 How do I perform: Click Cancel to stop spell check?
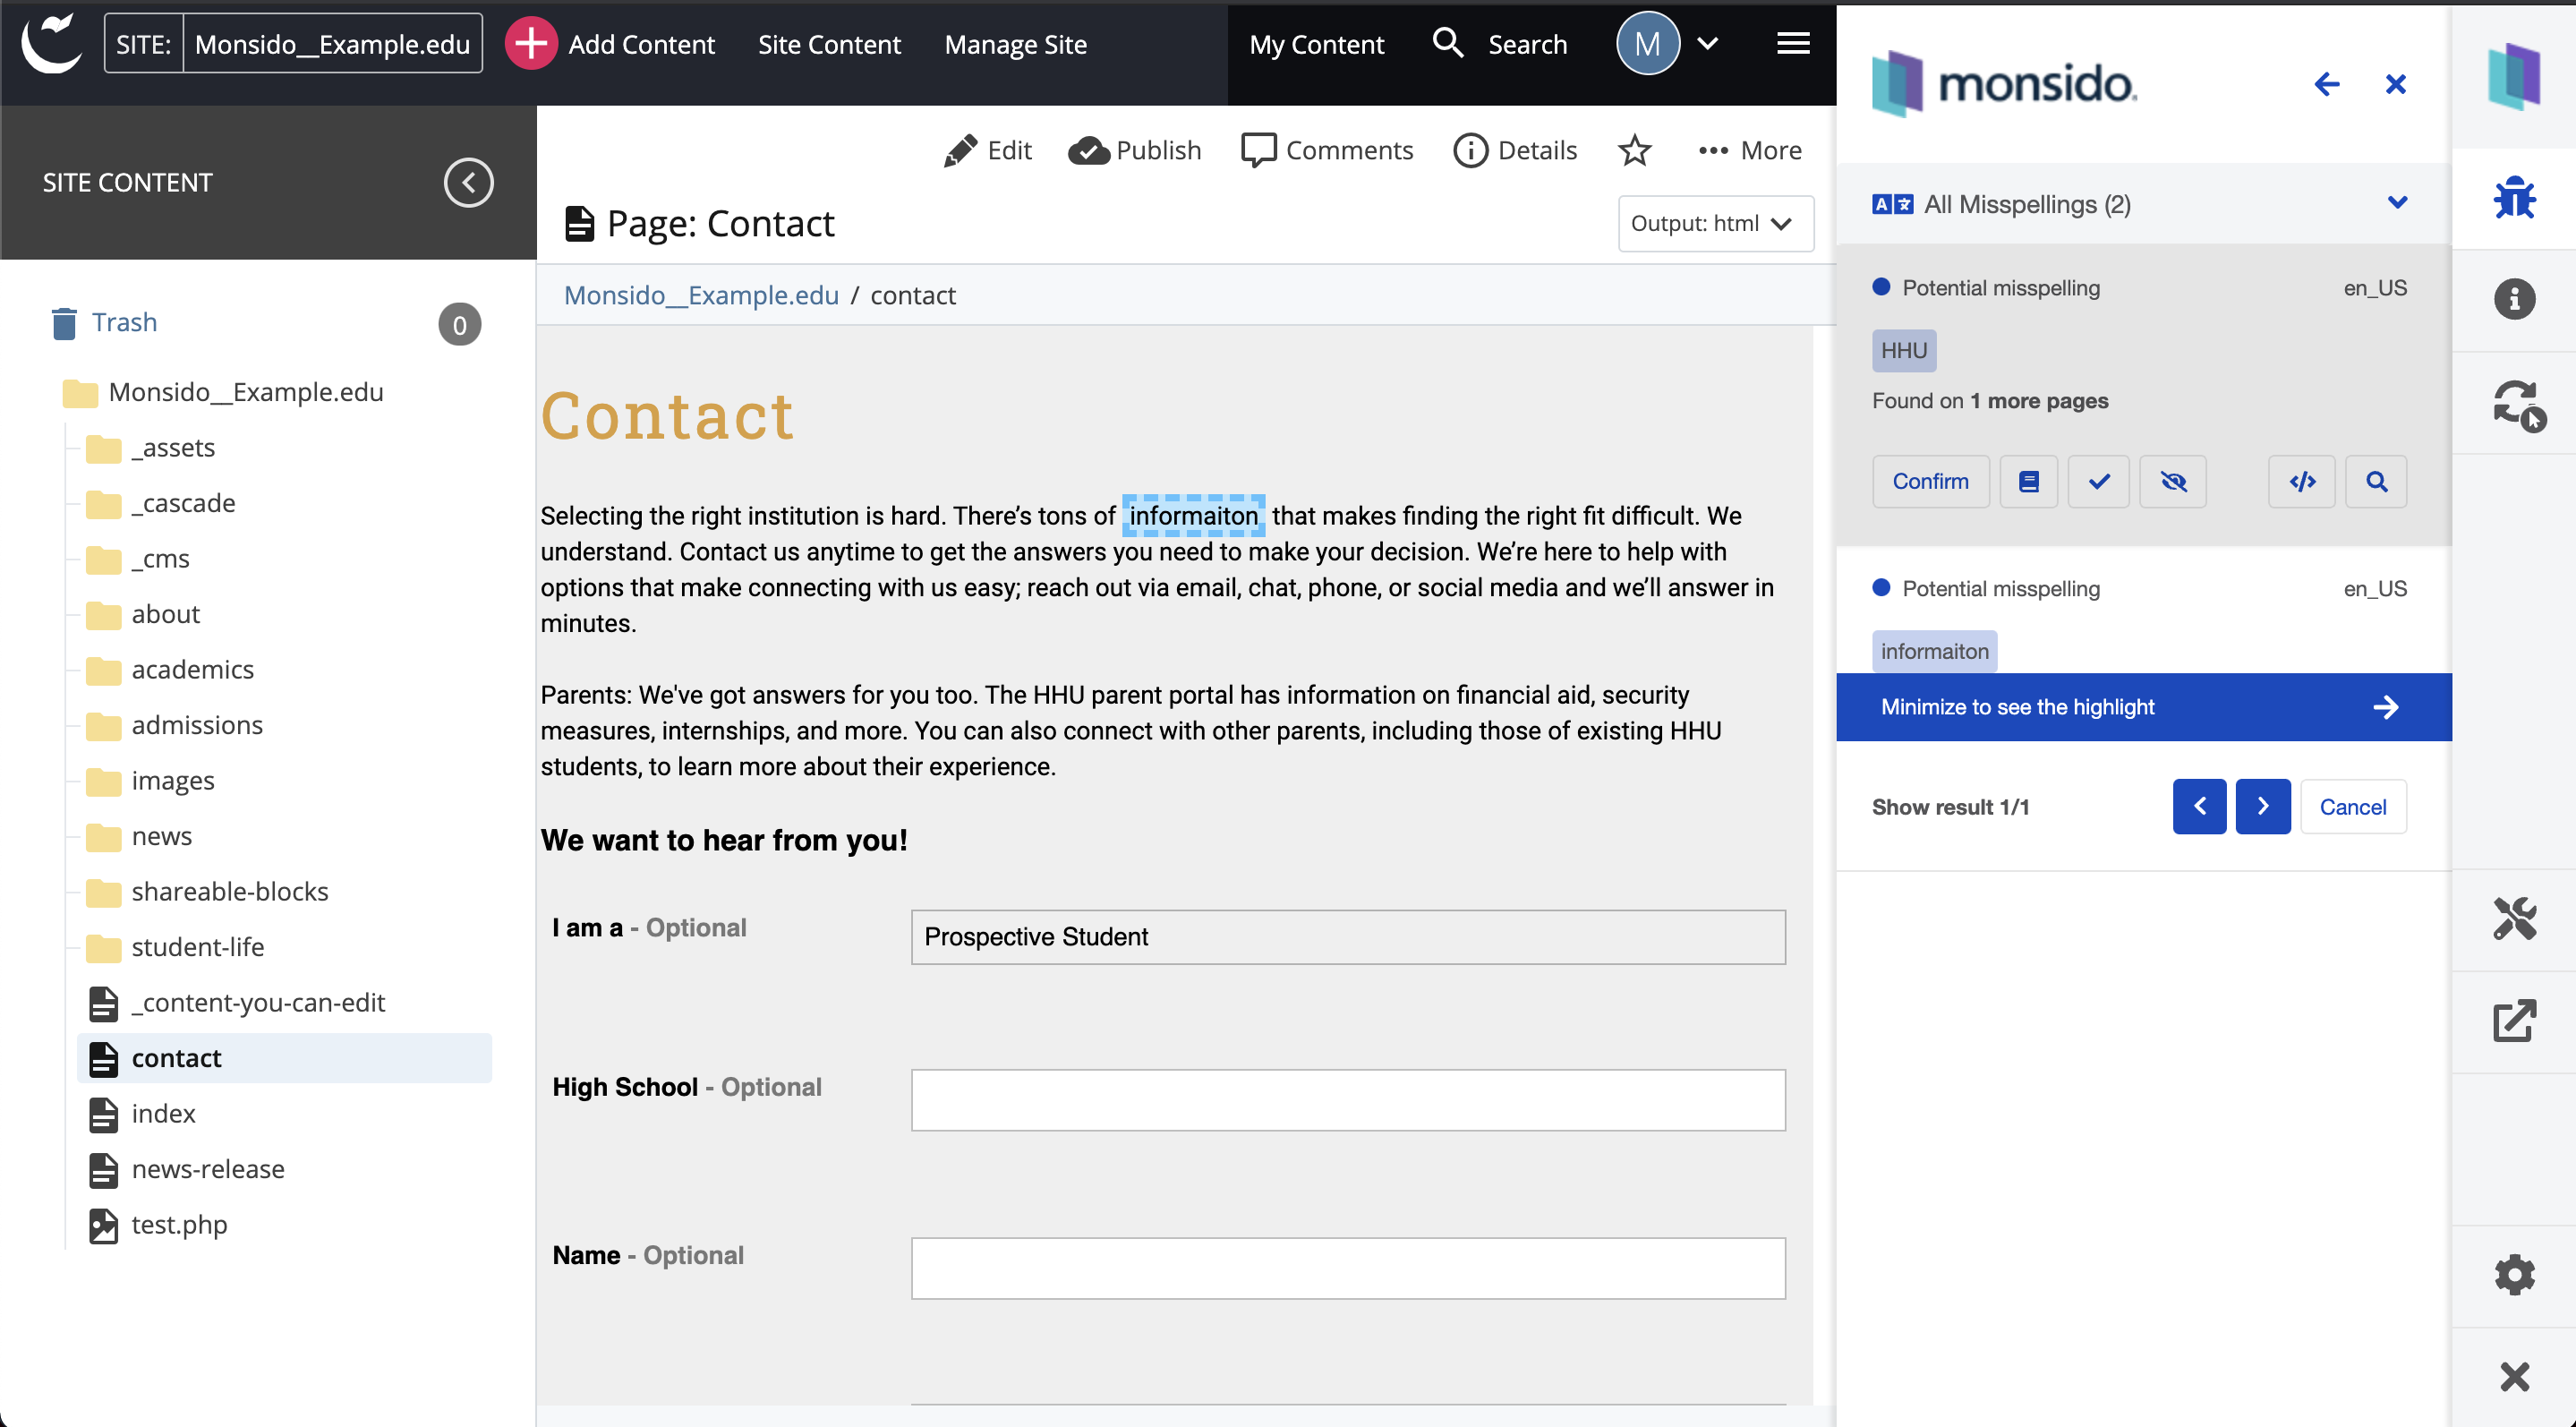pos(2355,807)
